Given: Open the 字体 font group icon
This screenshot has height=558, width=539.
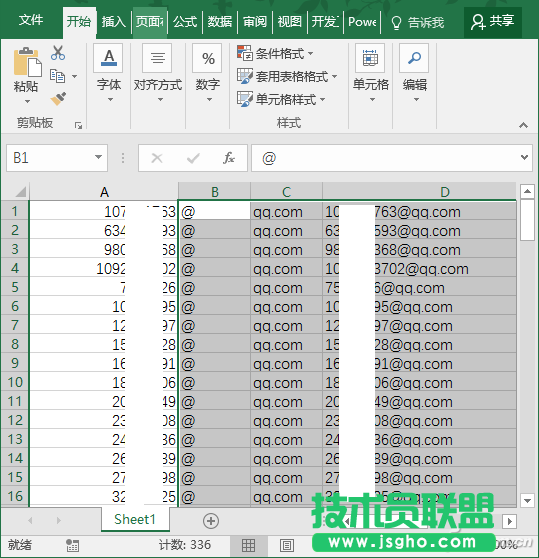Looking at the screenshot, I should pos(109,58).
